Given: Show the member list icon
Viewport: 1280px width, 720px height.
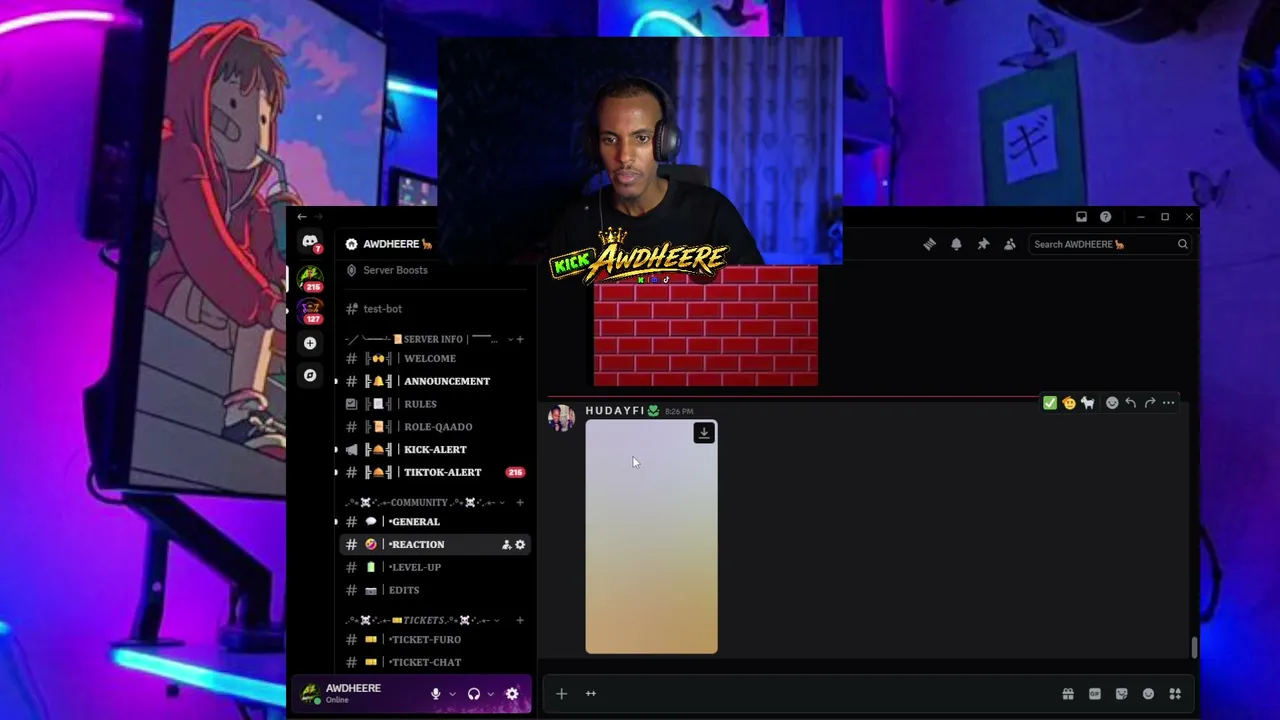Looking at the screenshot, I should 1010,244.
